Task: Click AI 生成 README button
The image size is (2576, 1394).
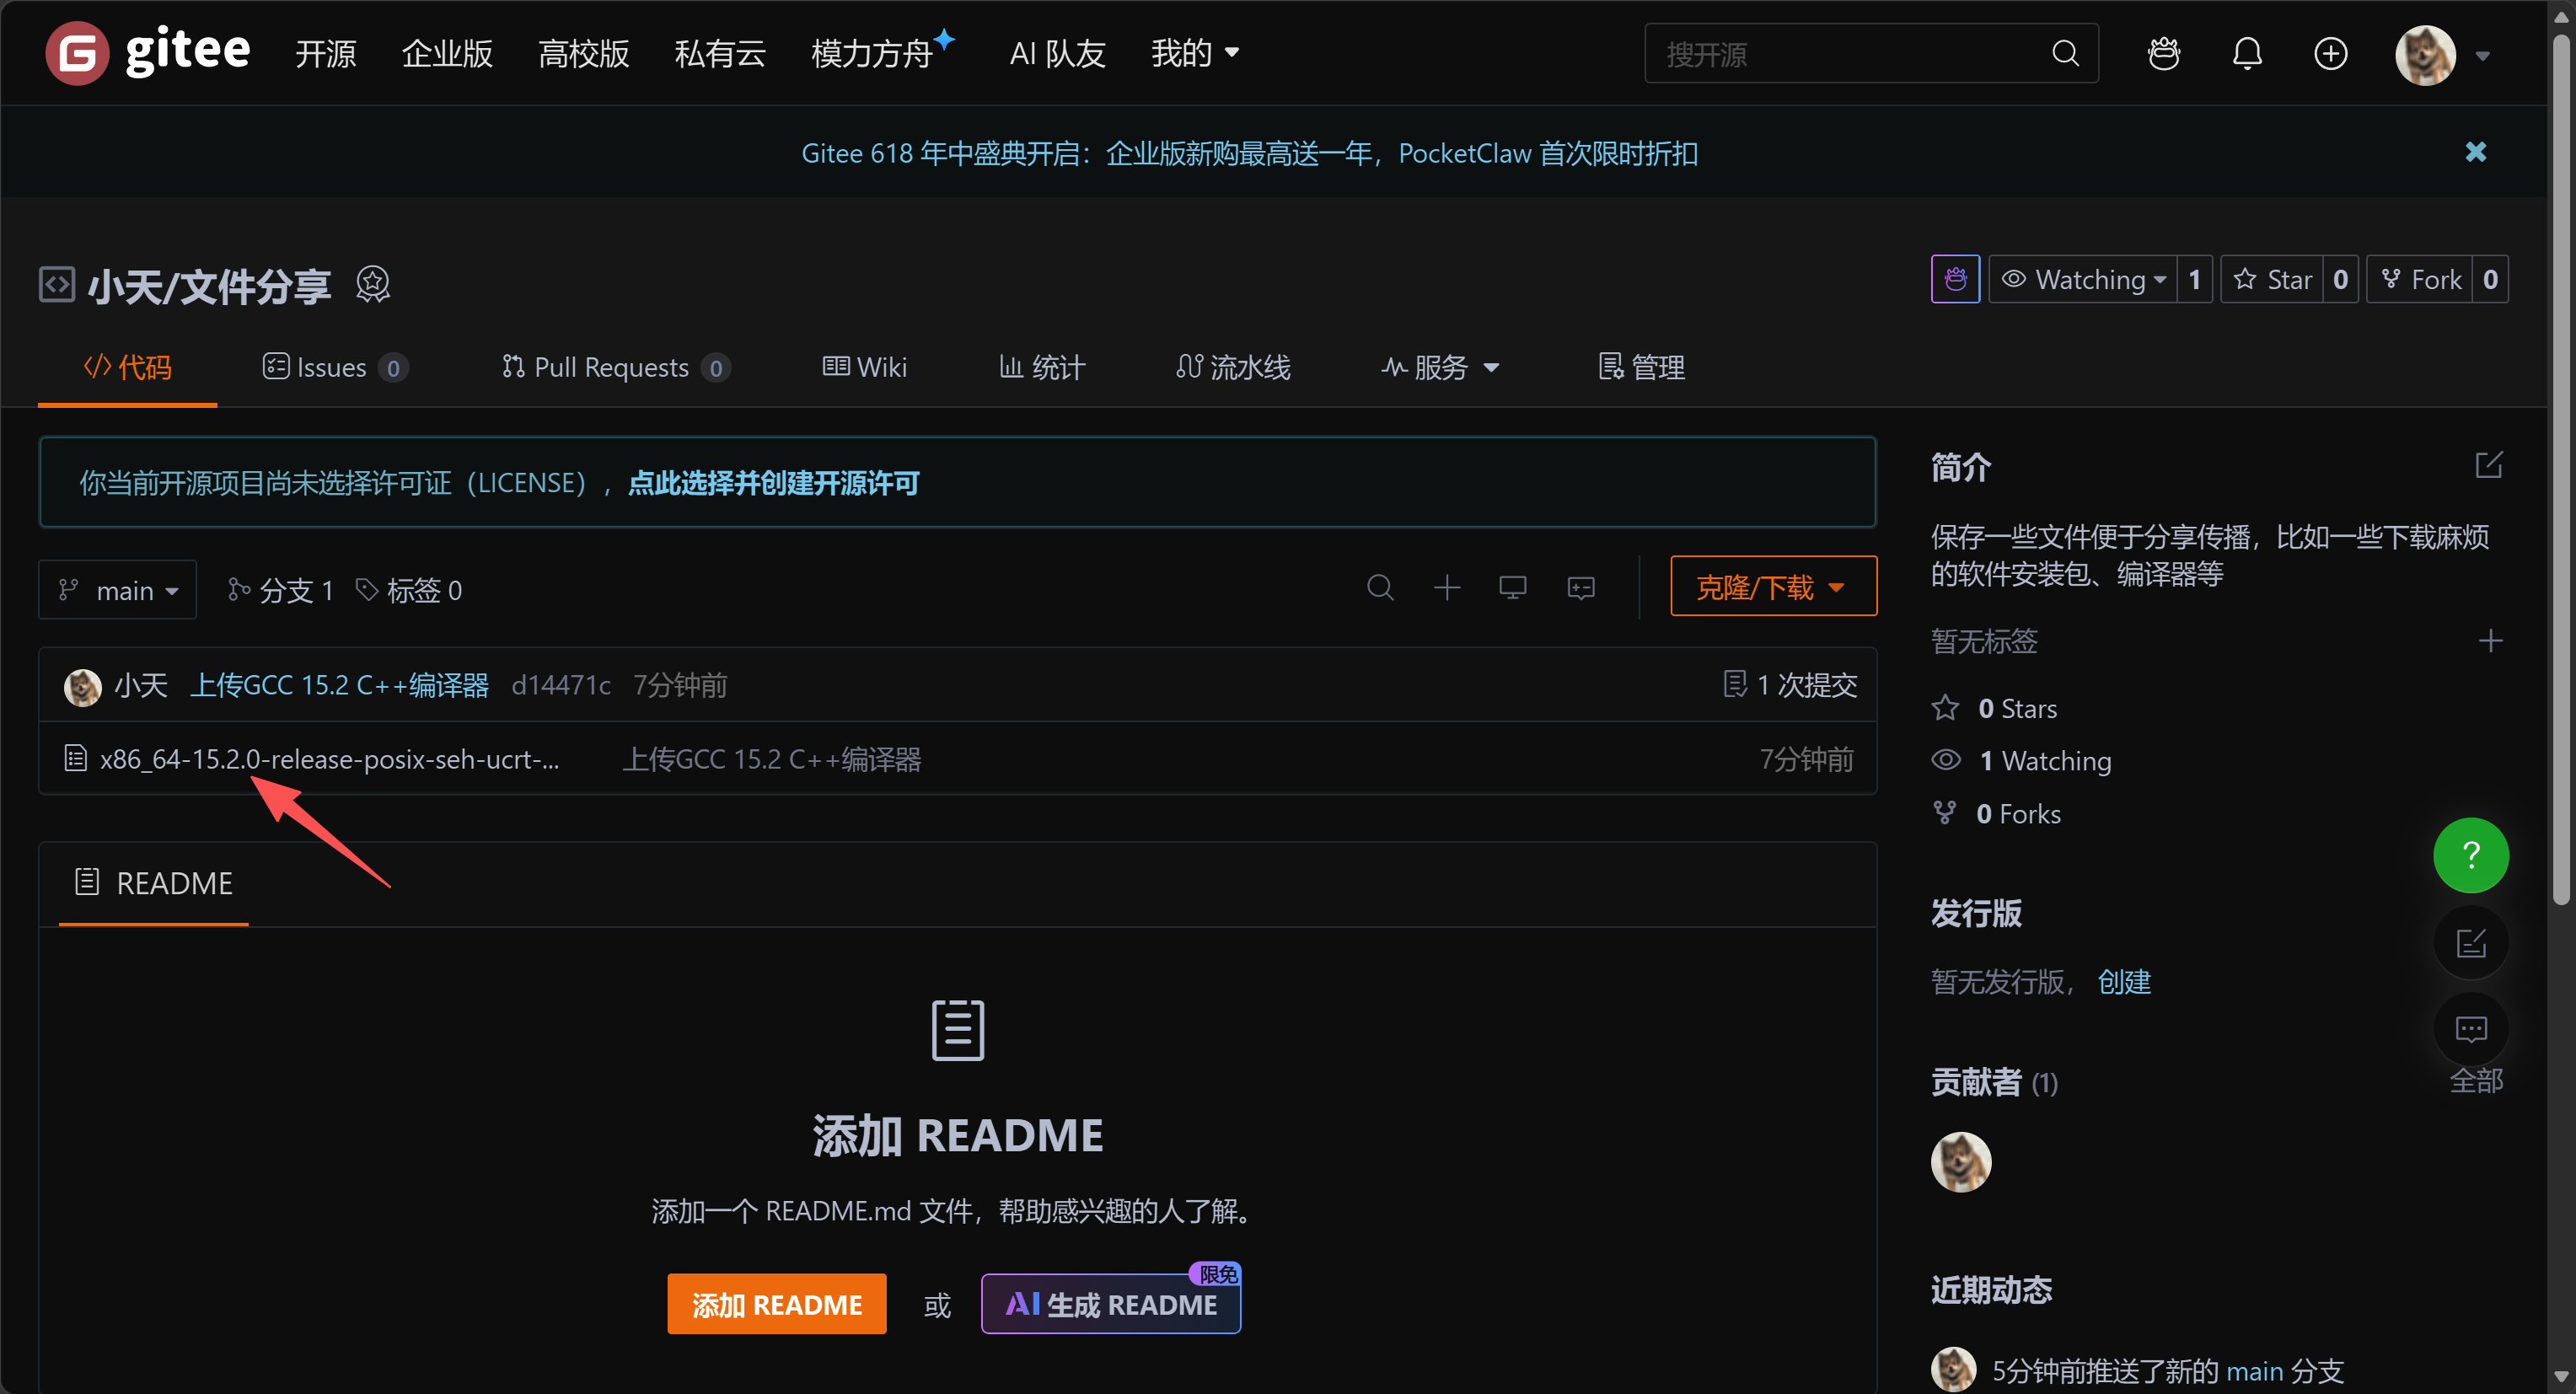Action: click(1111, 1304)
